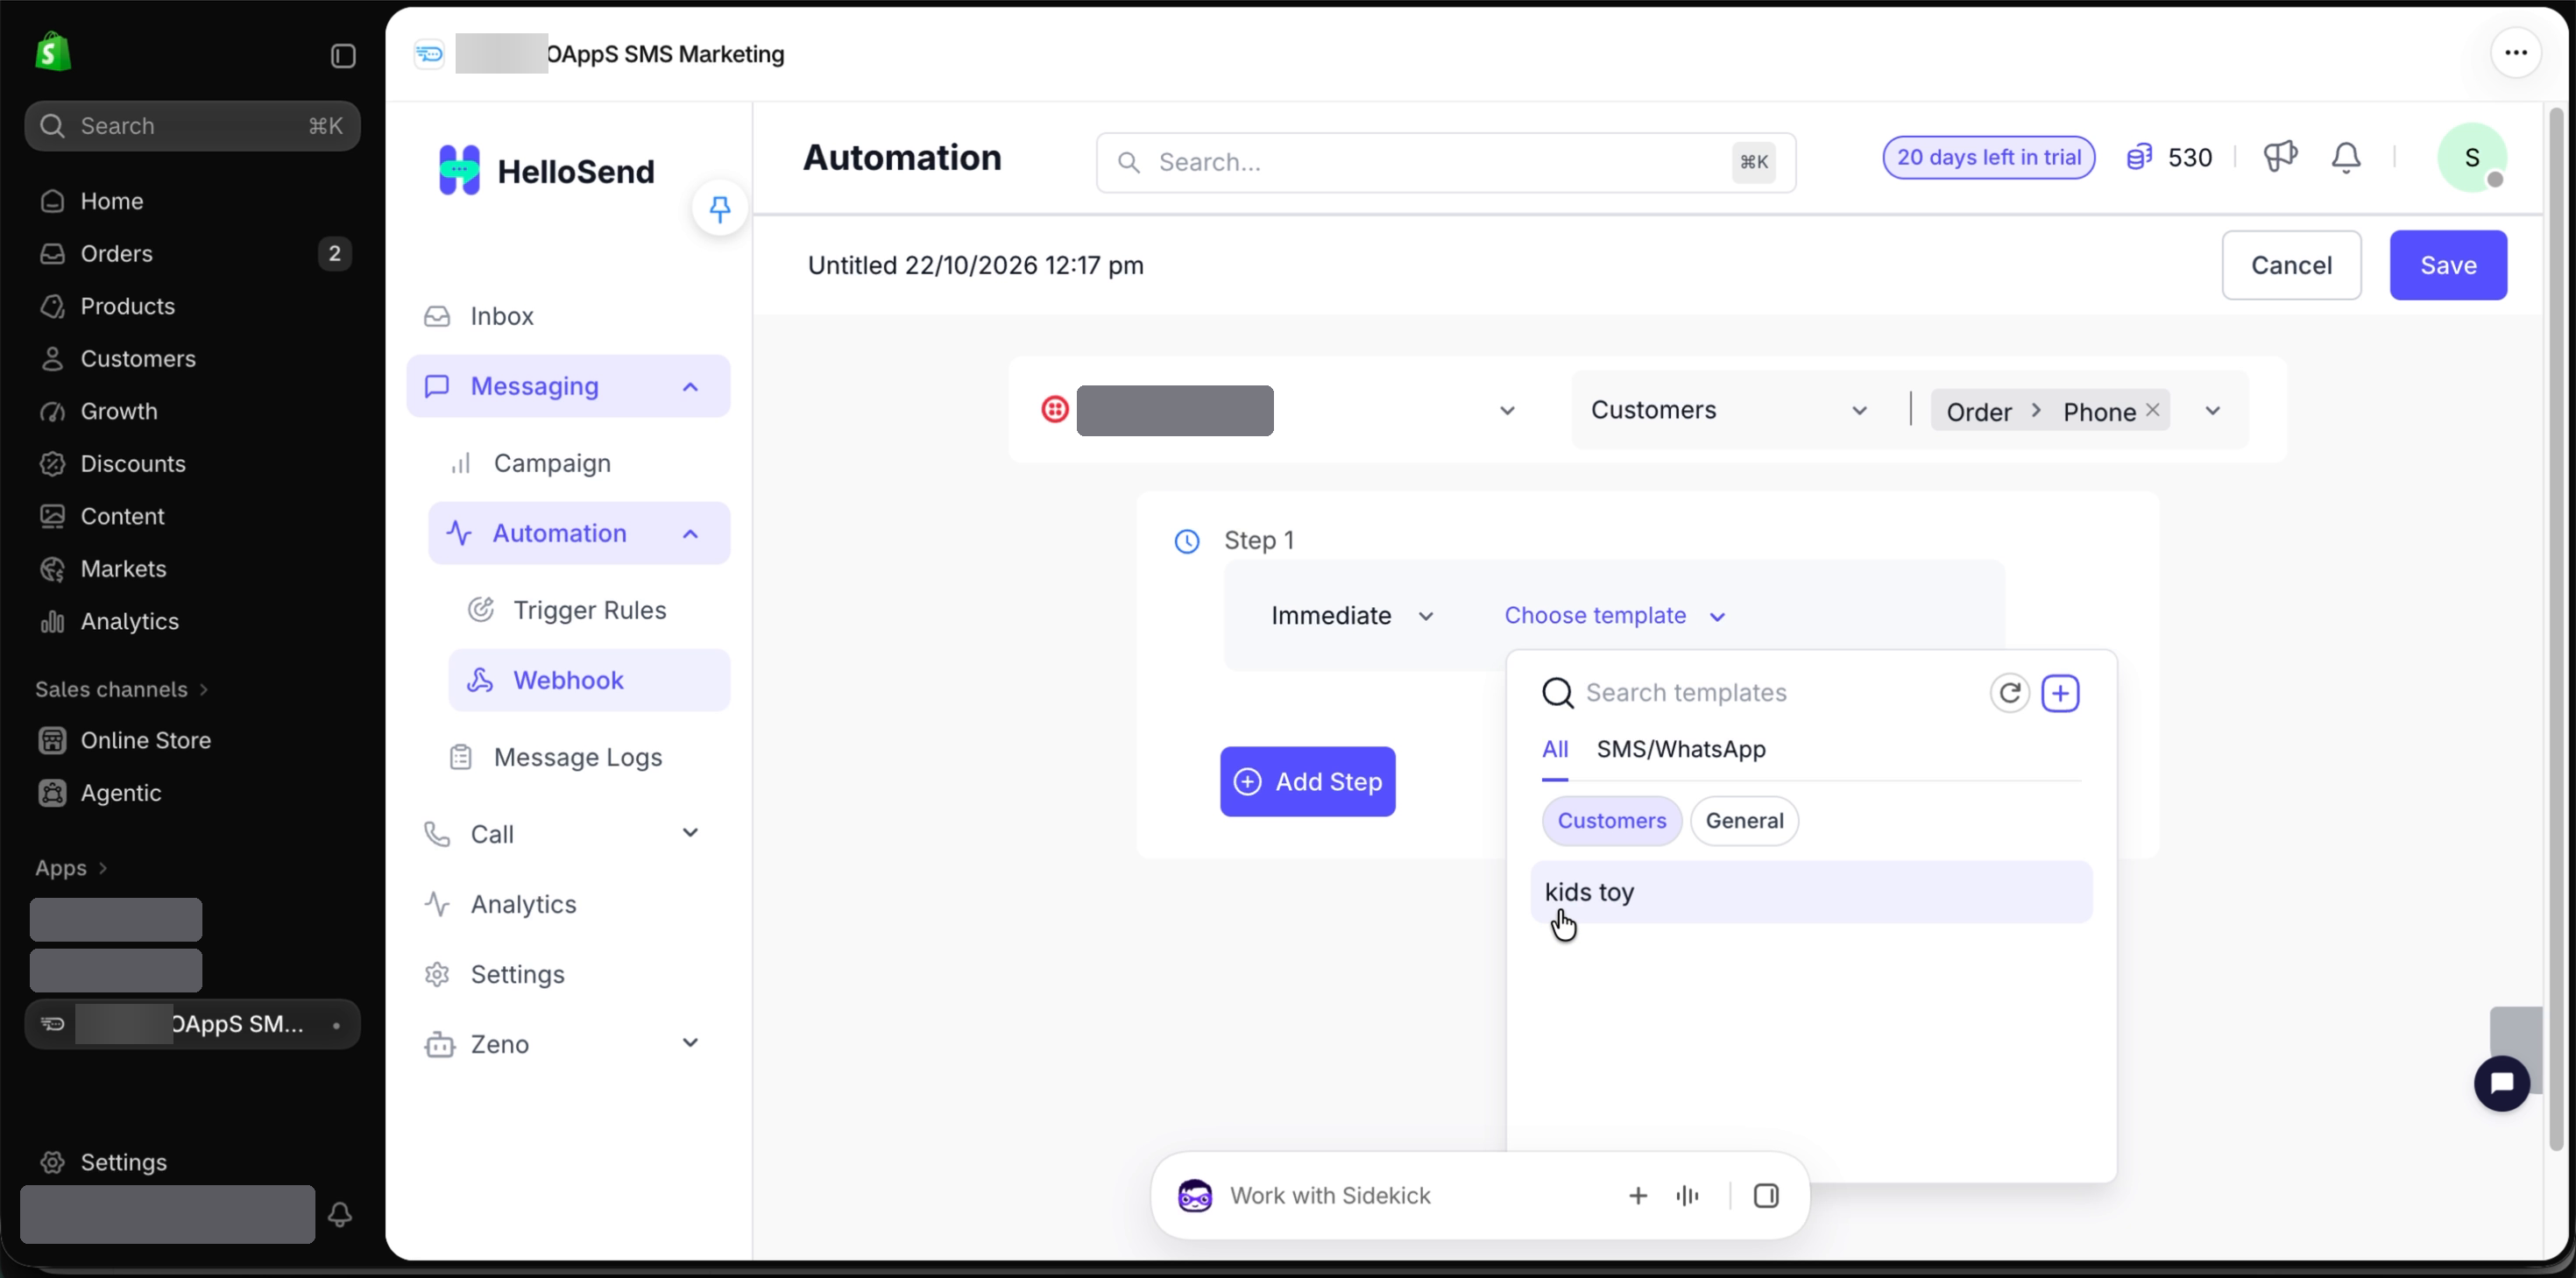2576x1278 pixels.
Task: Click the Add Step button
Action: coord(1307,781)
